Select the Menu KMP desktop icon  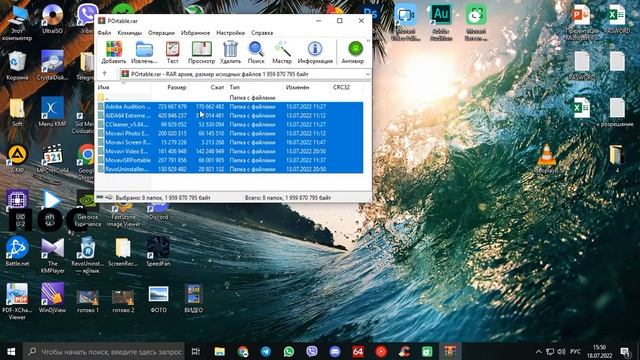tap(52, 112)
